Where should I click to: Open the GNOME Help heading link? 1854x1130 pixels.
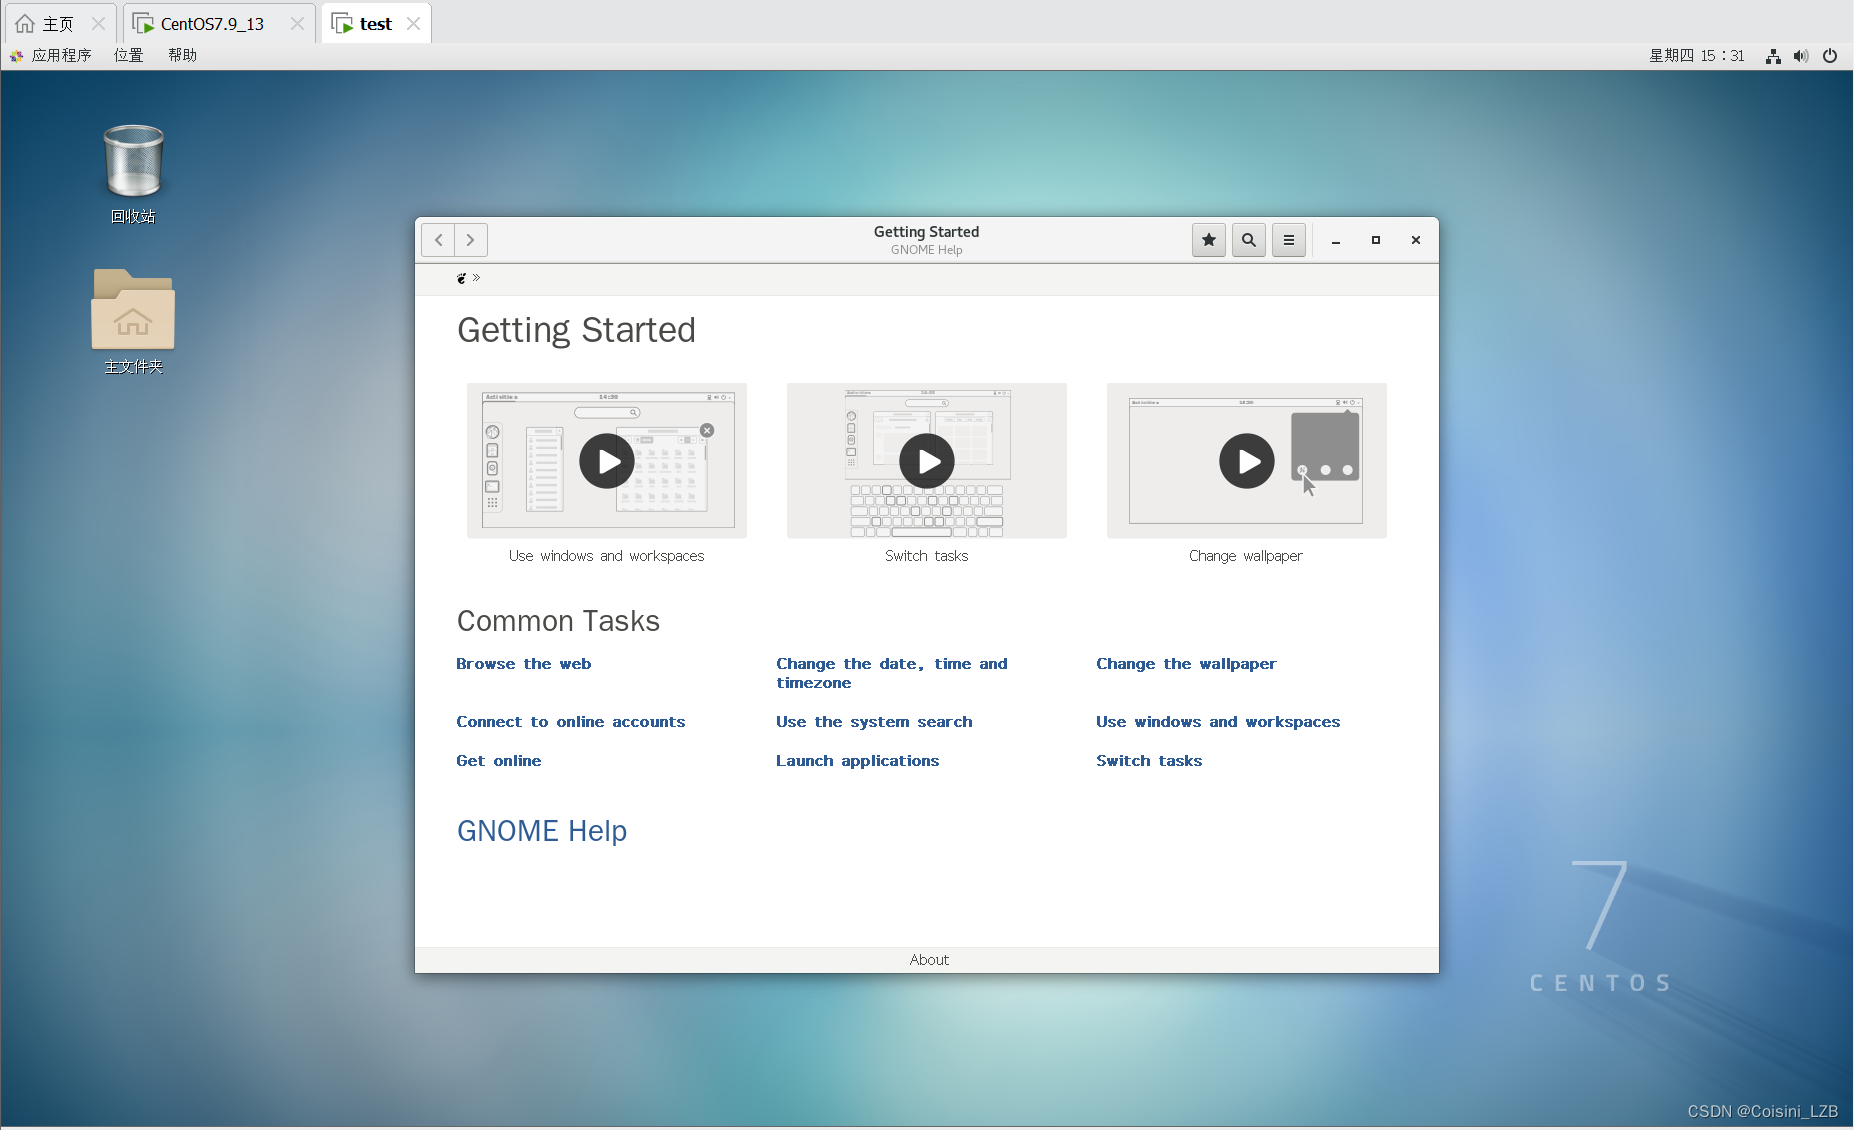pyautogui.click(x=542, y=831)
